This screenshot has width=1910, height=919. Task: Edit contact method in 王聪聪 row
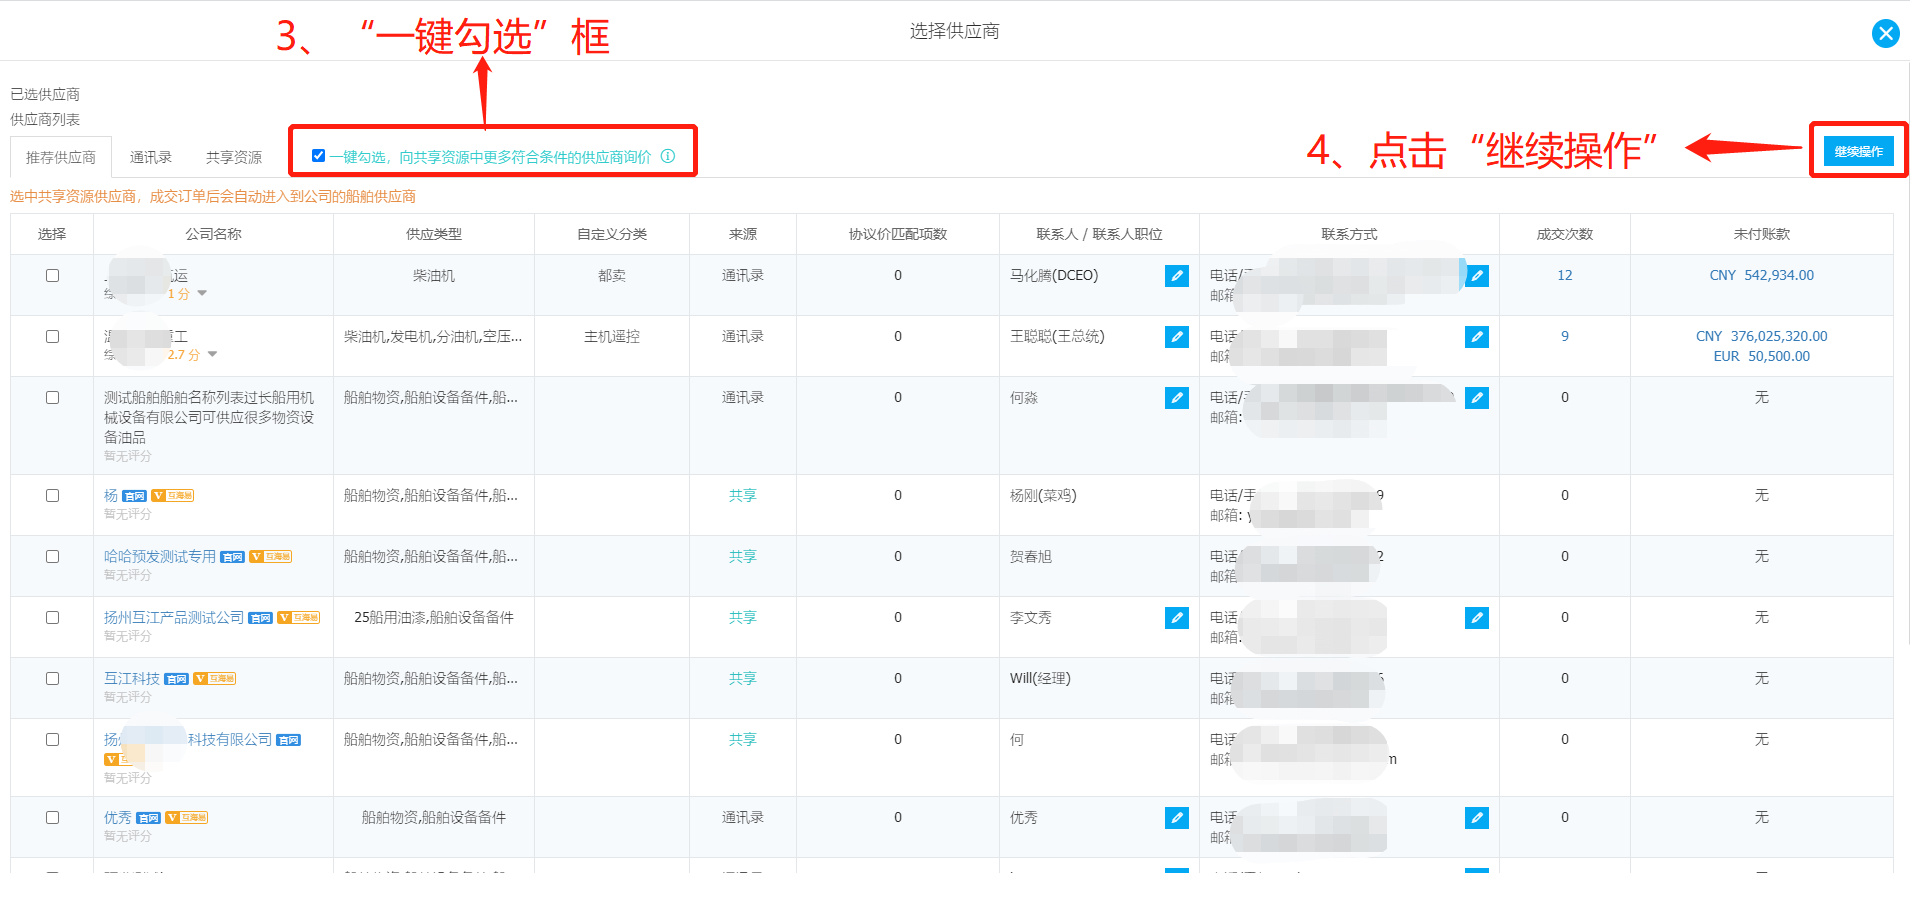pos(1477,337)
